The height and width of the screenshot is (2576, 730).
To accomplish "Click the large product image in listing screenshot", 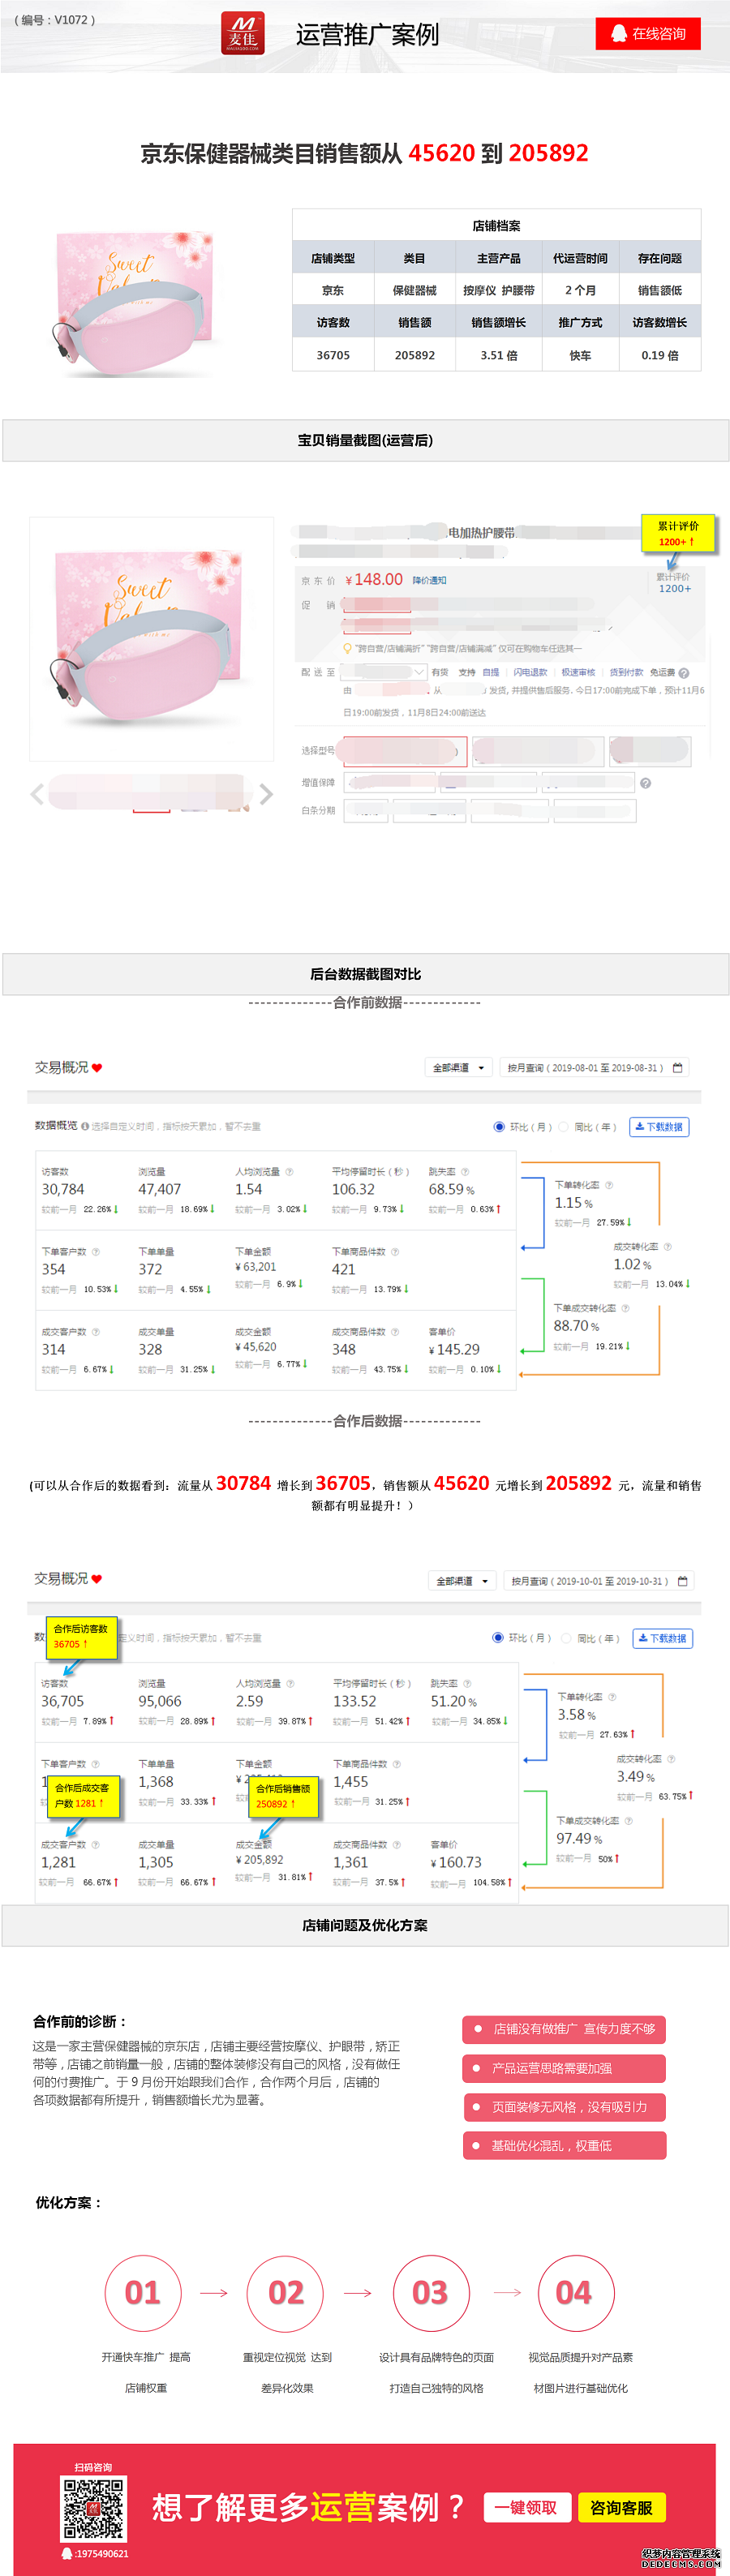I will pos(150,640).
